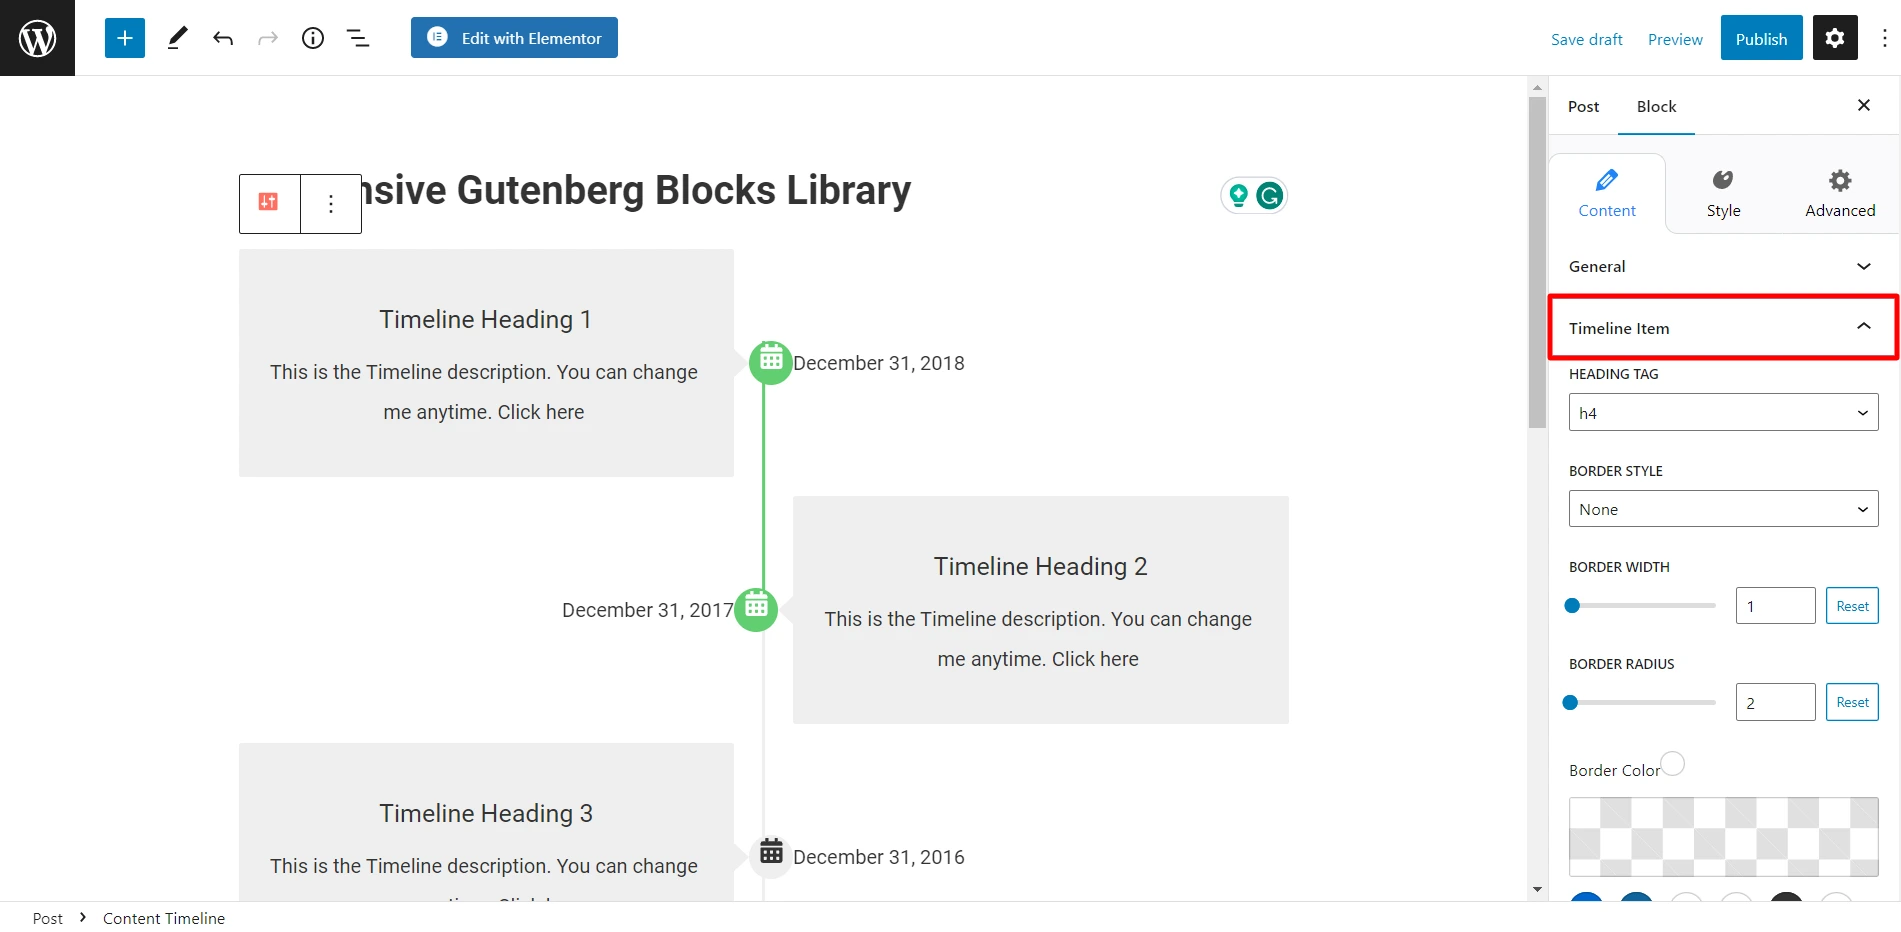Switch to the Style tab
1901x932 pixels.
[x=1723, y=193]
